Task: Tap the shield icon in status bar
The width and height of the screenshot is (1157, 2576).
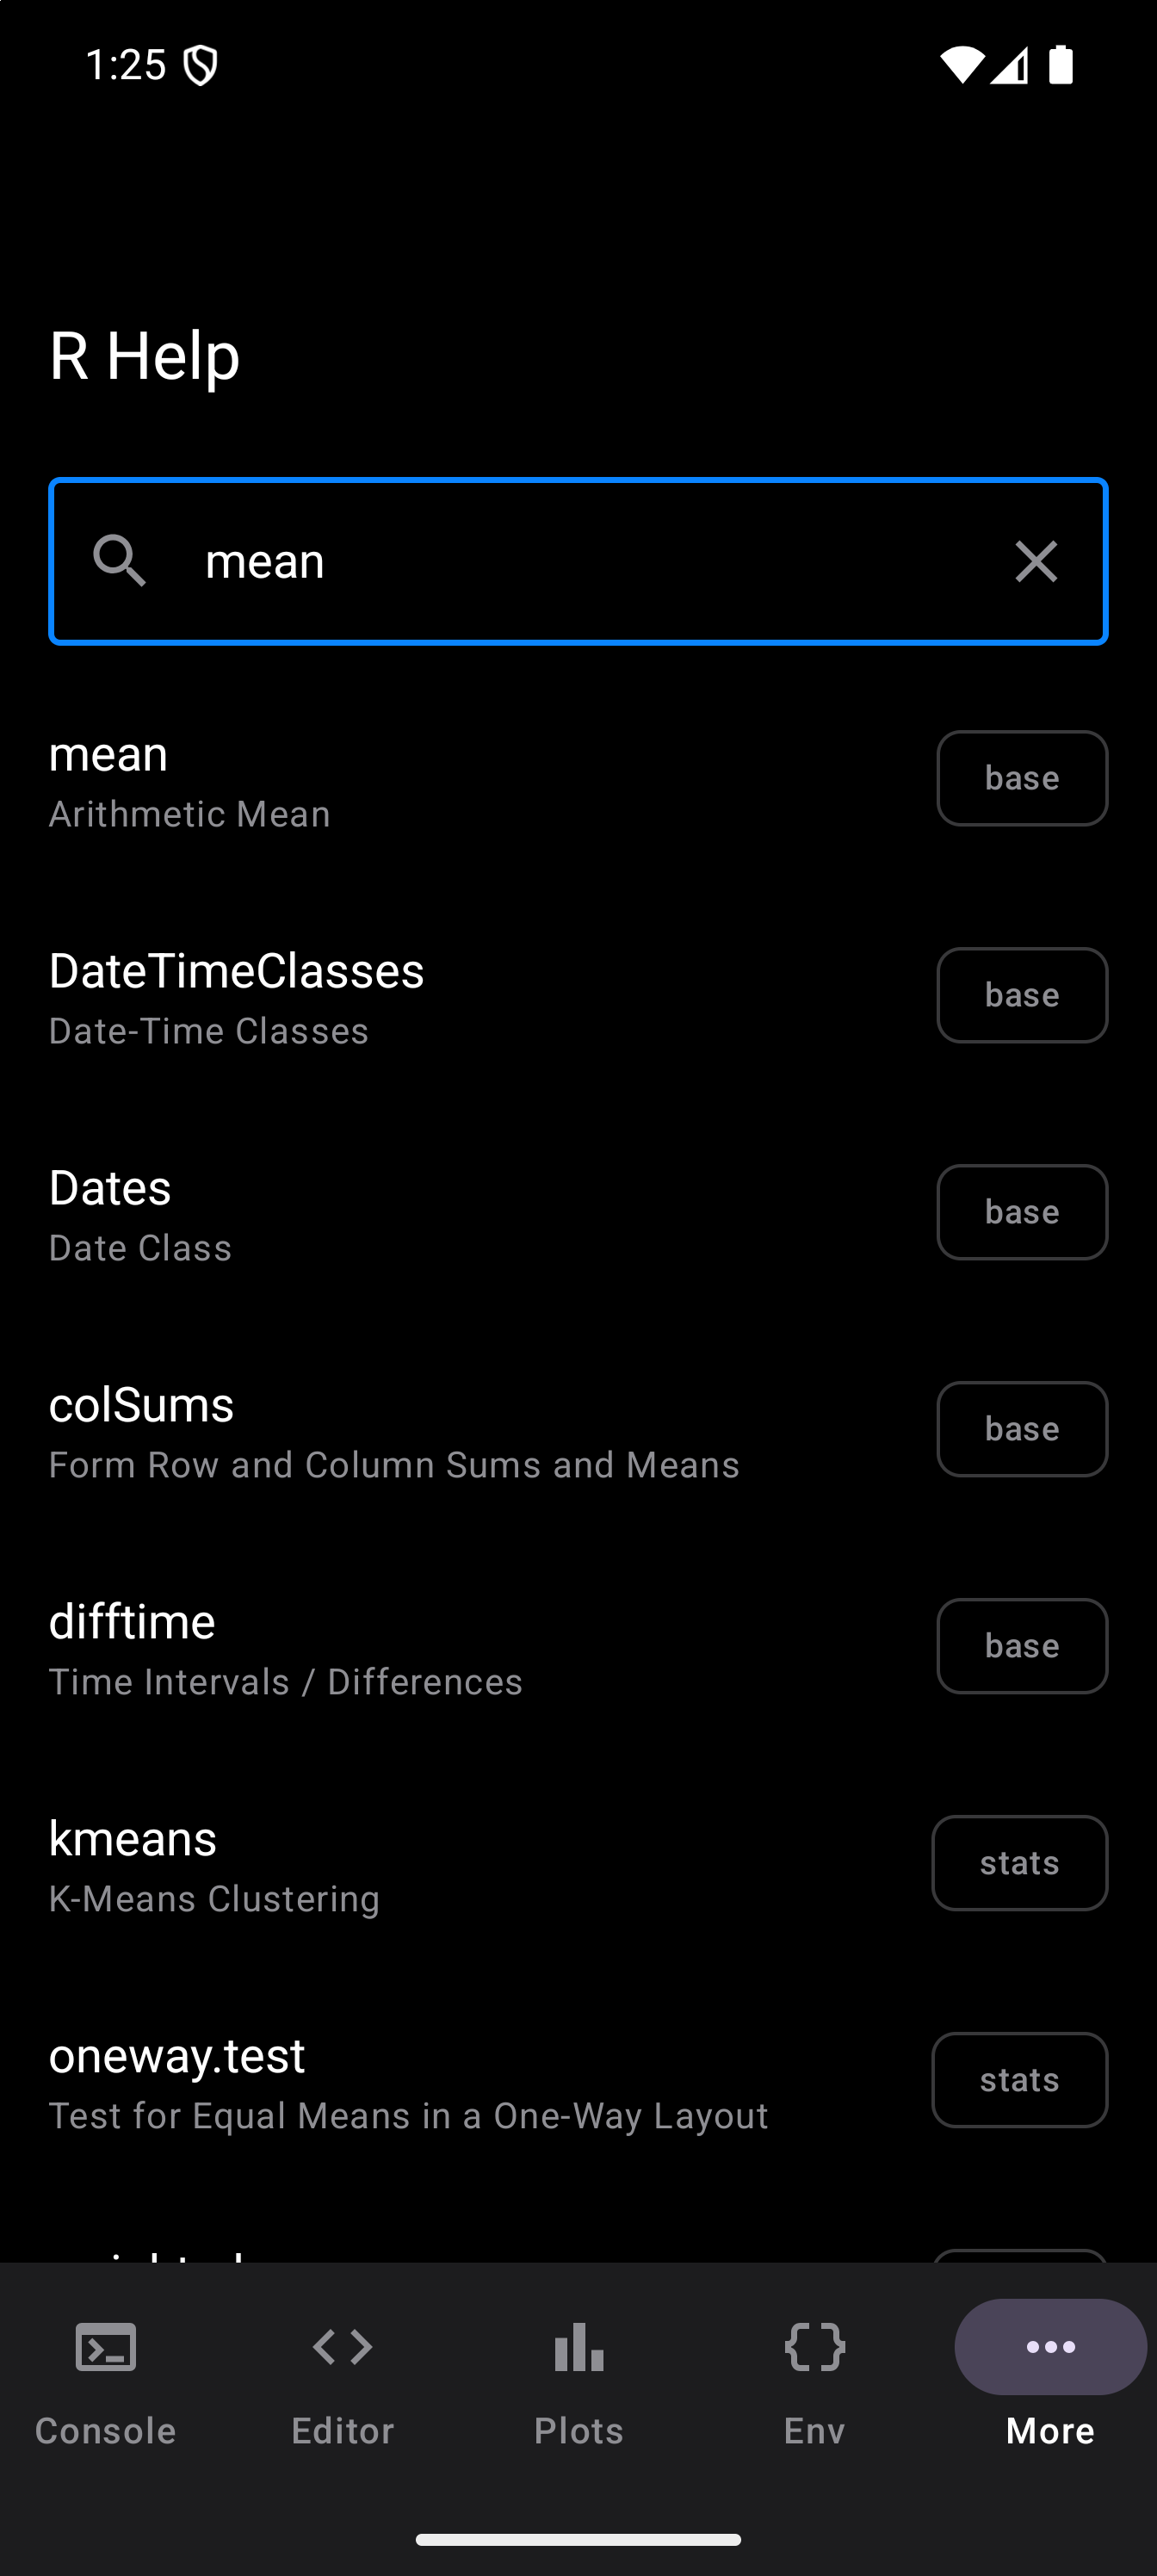Action: (201, 66)
